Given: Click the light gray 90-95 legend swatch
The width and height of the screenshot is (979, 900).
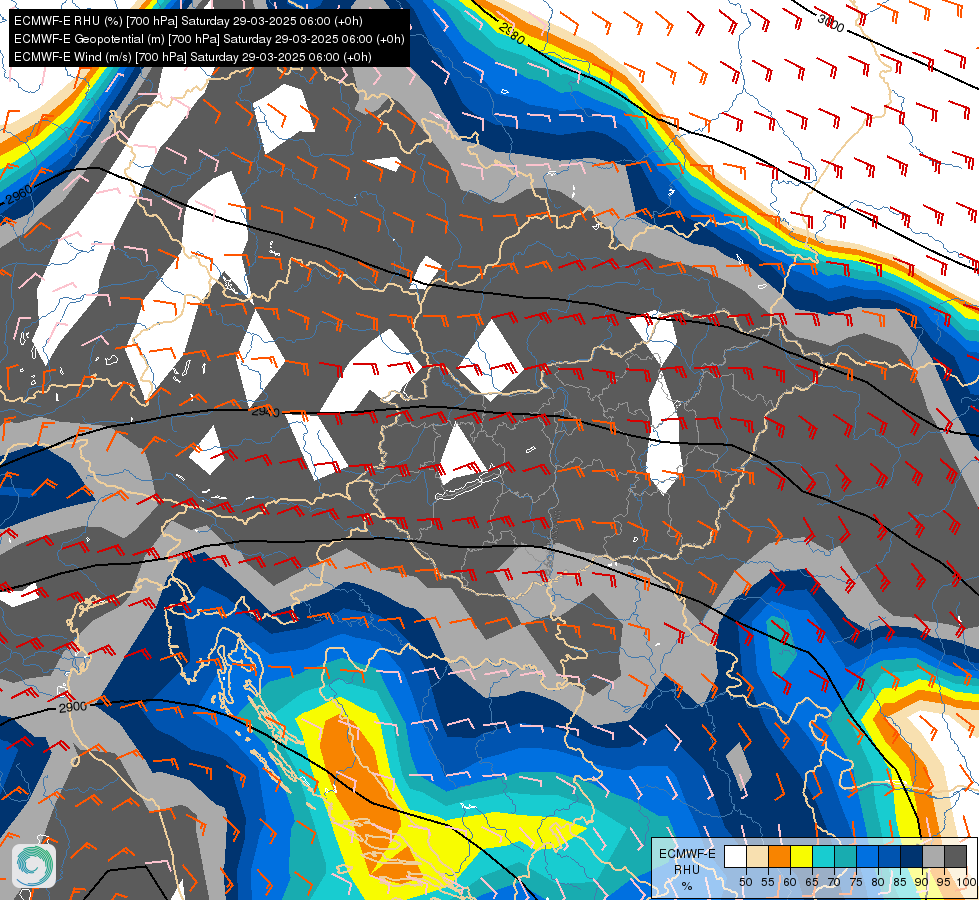Looking at the screenshot, I should coord(933,856).
